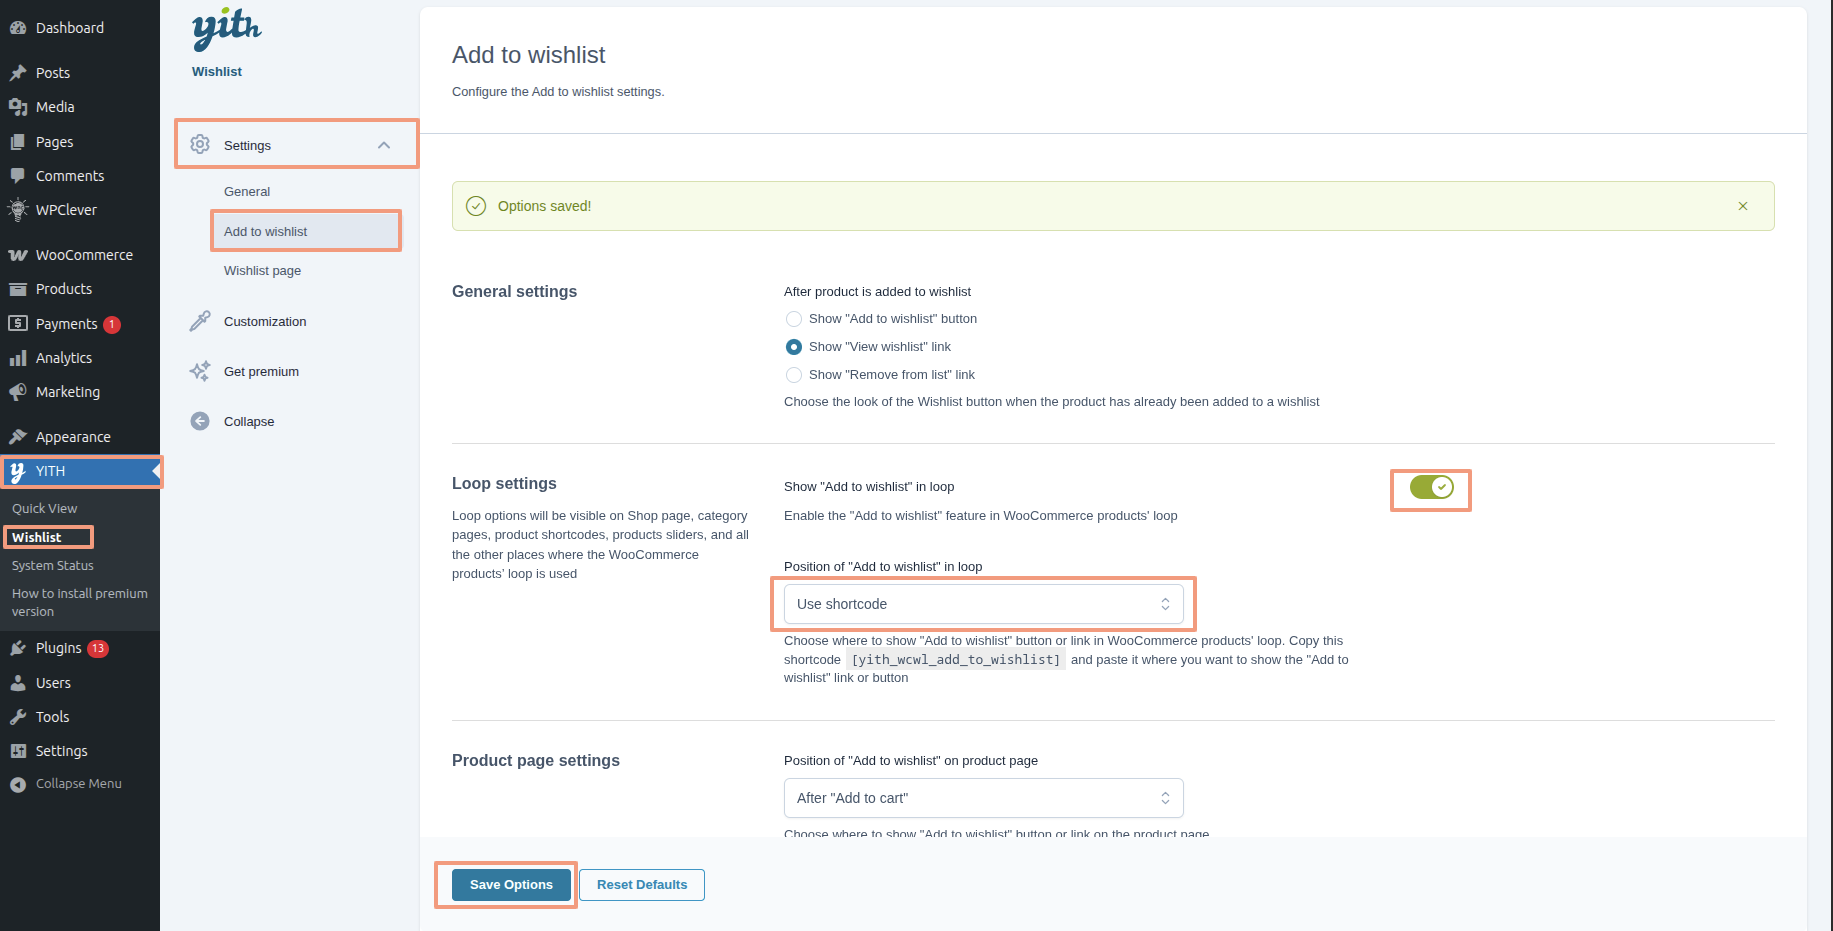Click the Customization paintbrush icon
The image size is (1833, 931).
point(200,321)
